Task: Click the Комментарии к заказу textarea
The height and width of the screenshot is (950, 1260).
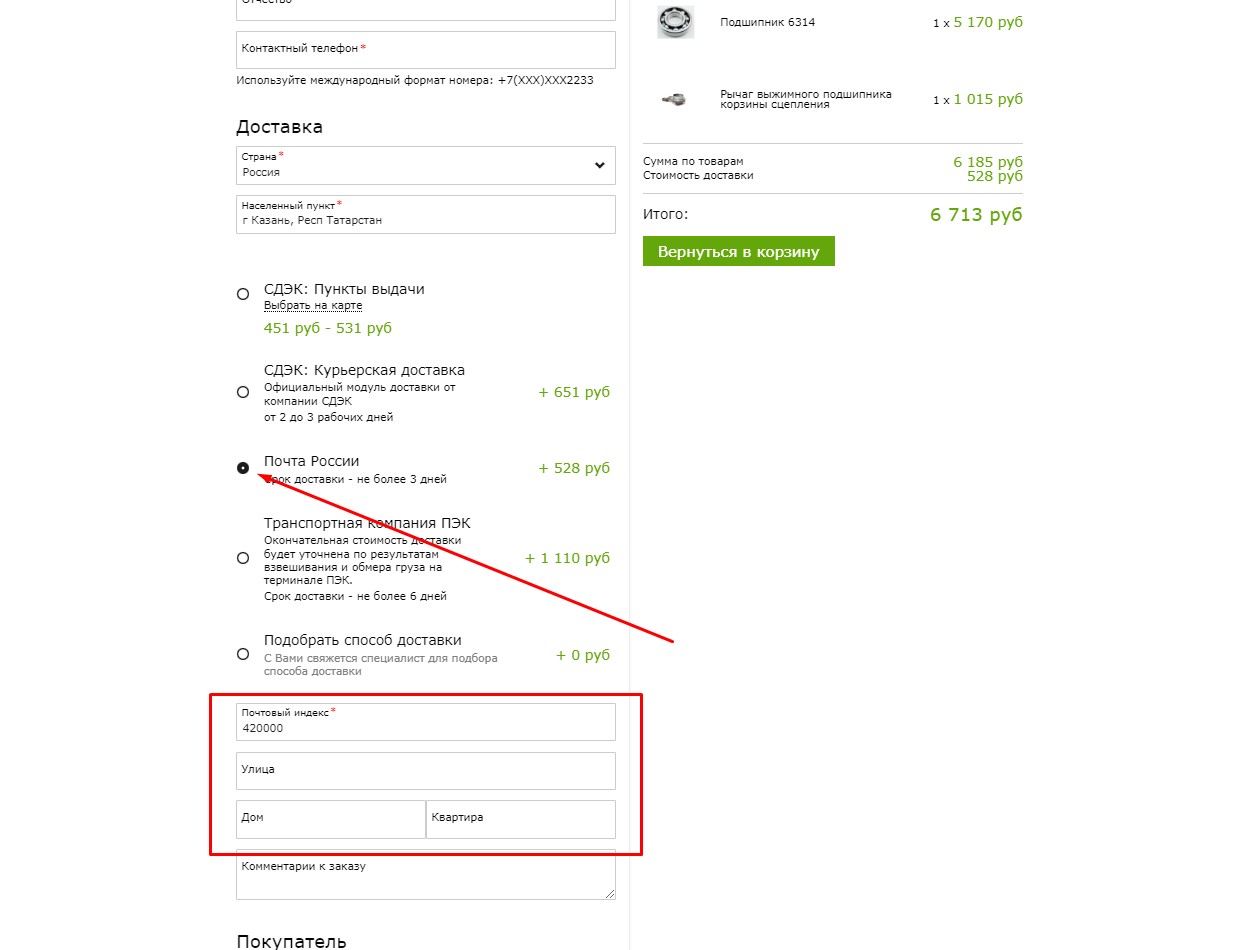Action: click(x=426, y=875)
